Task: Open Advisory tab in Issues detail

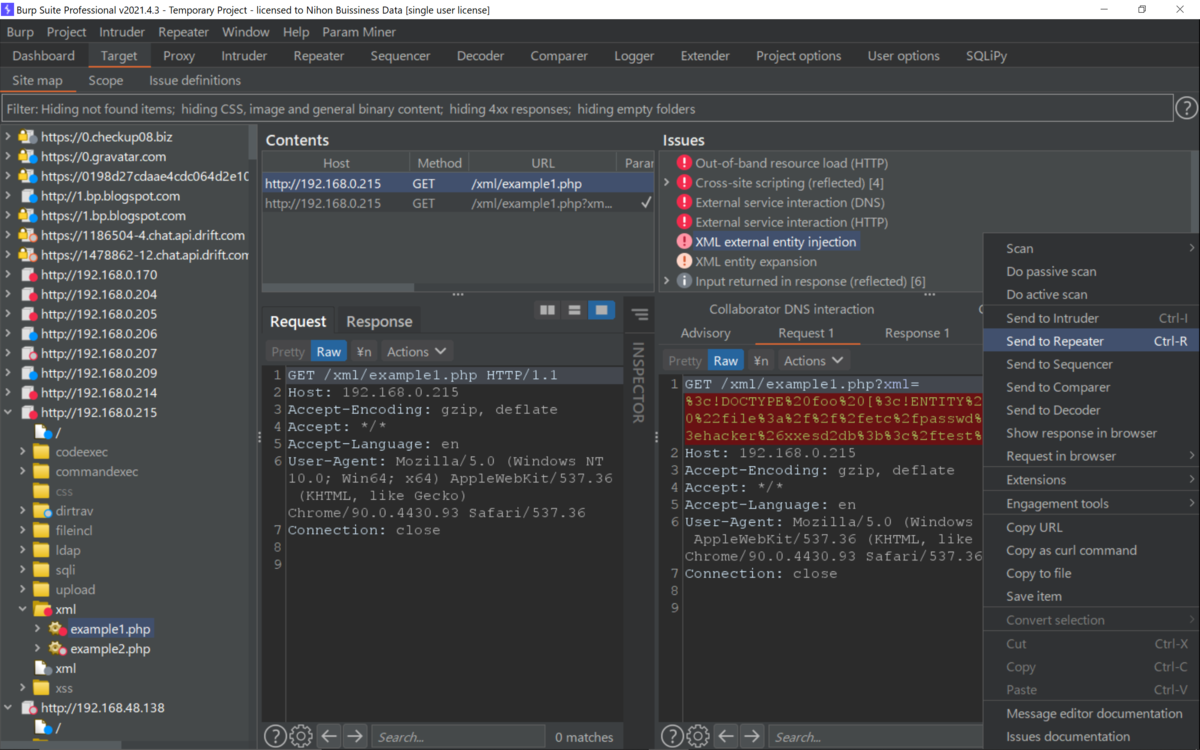Action: point(706,333)
